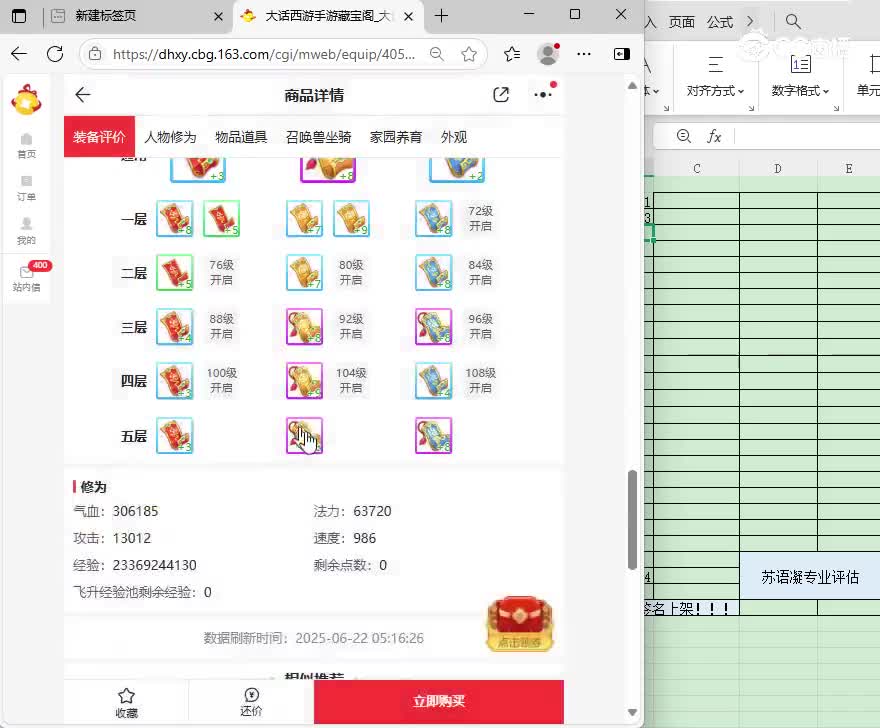Click the scrollbar down arrow
Image resolution: width=880 pixels, height=728 pixels.
point(632,712)
